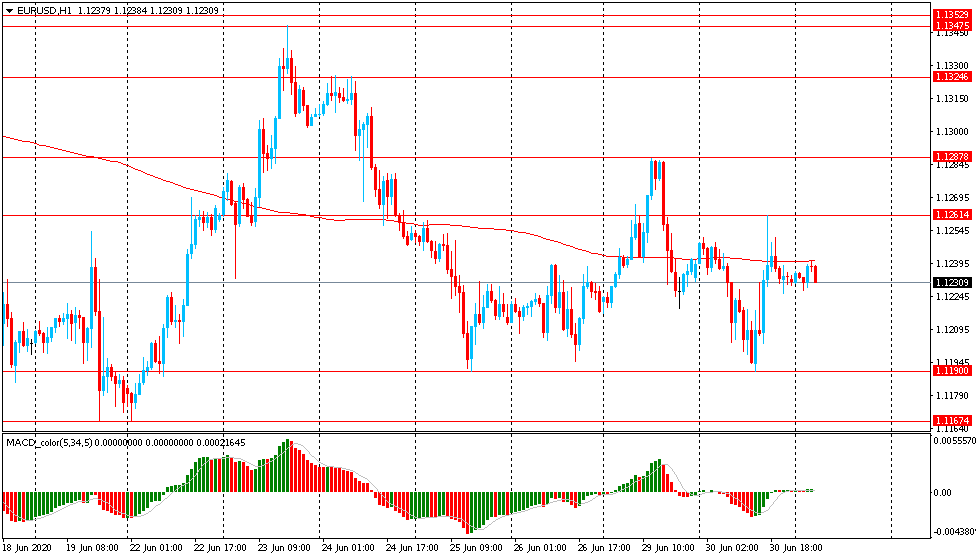Click the 26 Jun 17:00 time label
Image resolution: width=976 pixels, height=559 pixels.
pyautogui.click(x=604, y=548)
